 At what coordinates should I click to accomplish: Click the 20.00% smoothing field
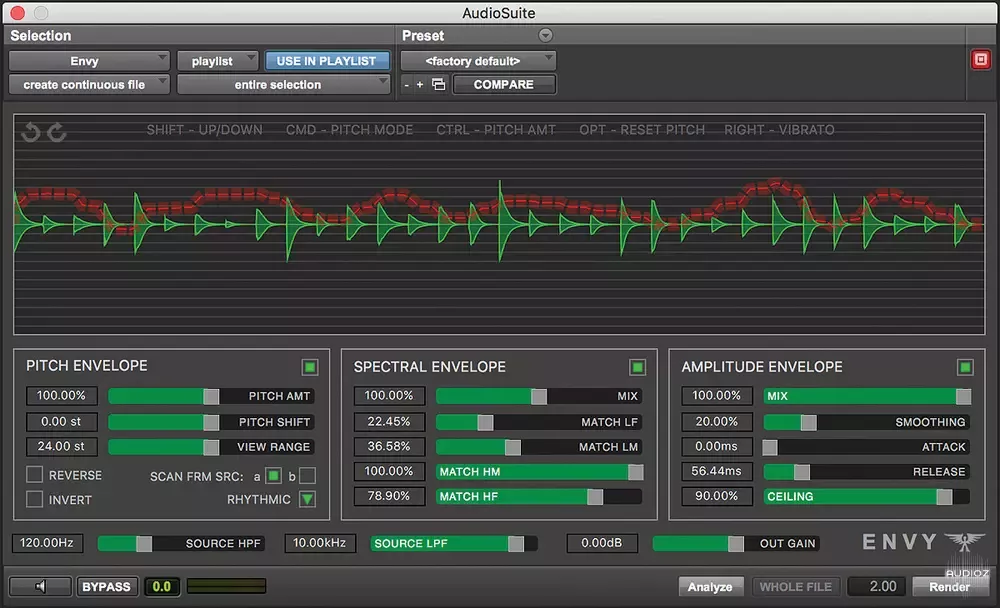point(717,422)
